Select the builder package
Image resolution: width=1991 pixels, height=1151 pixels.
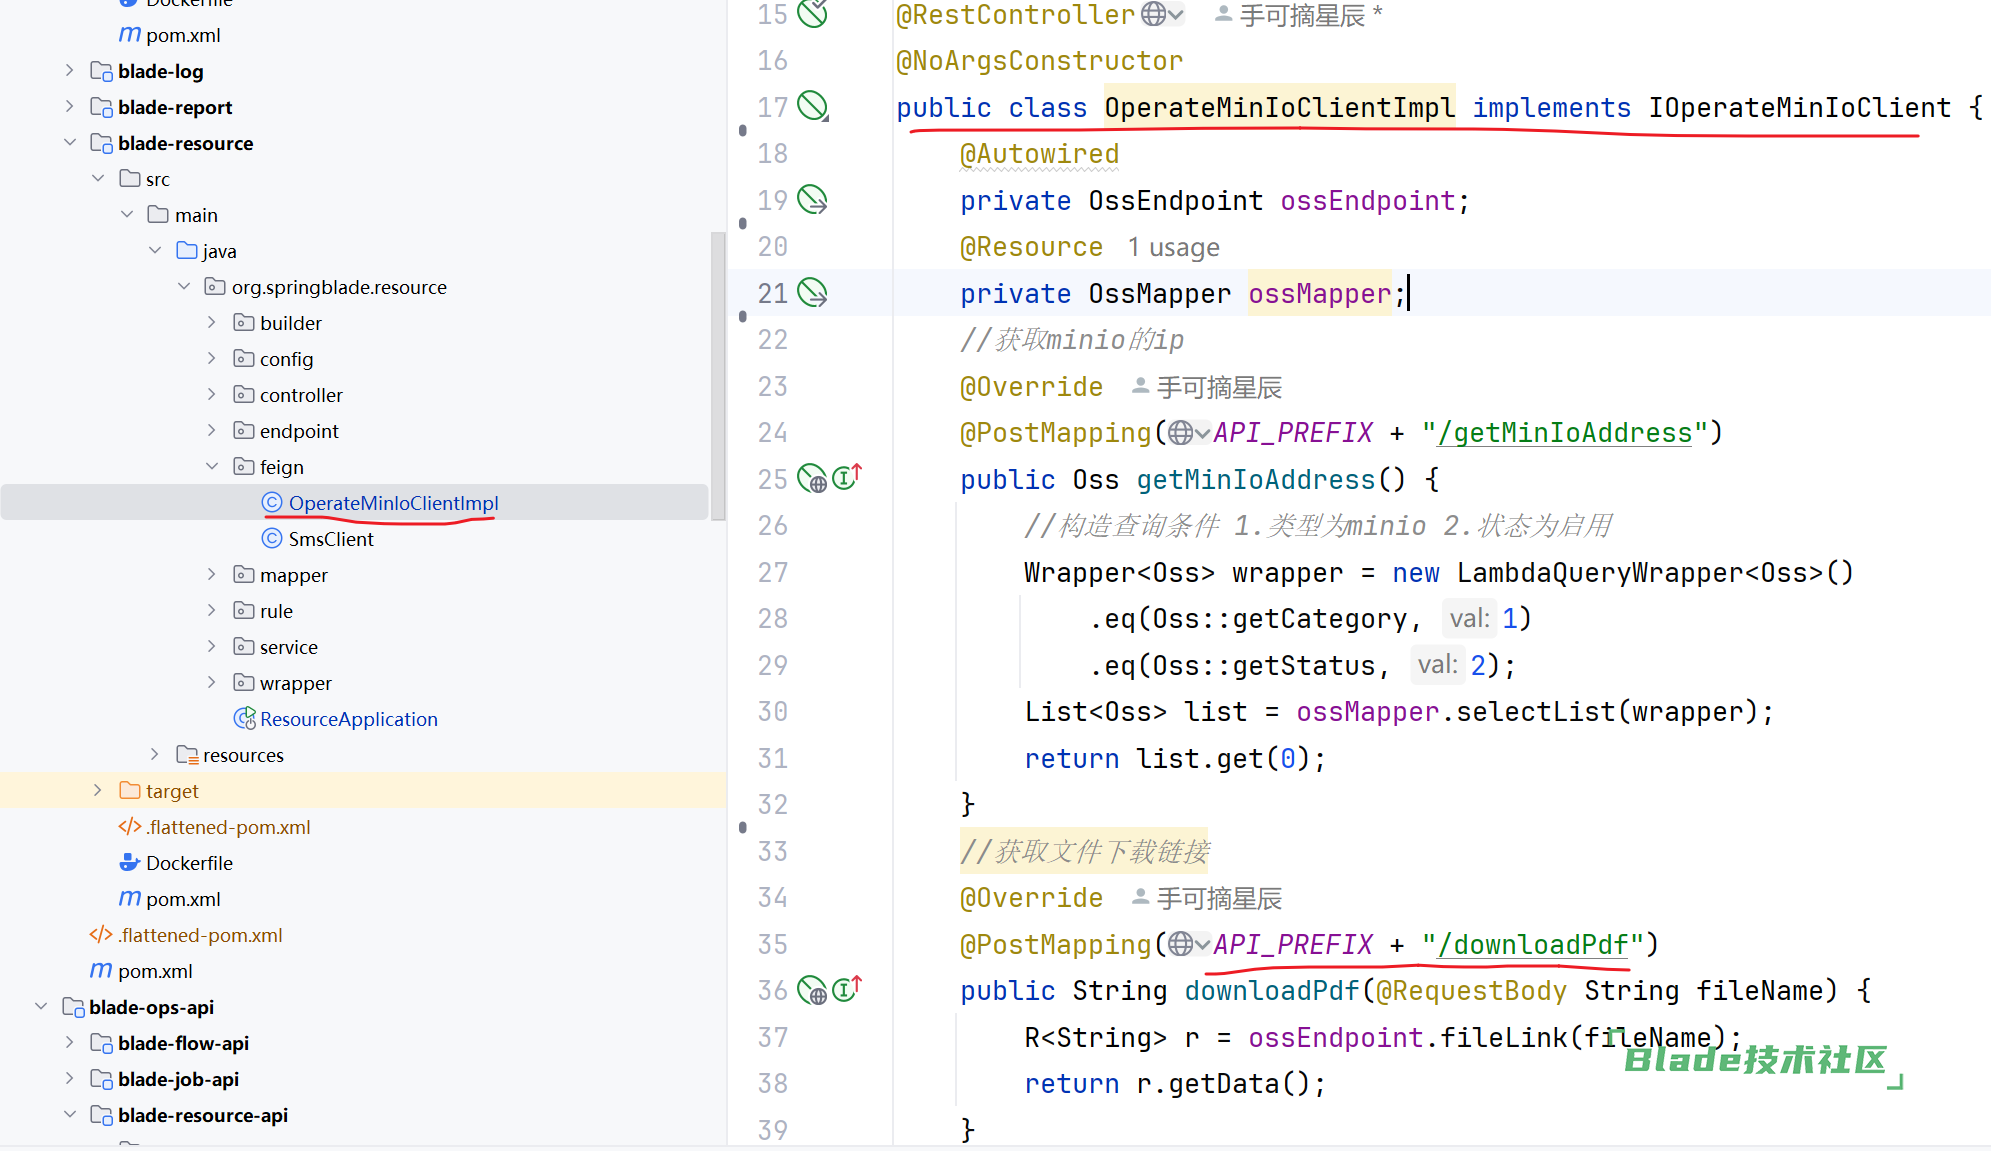pos(291,323)
